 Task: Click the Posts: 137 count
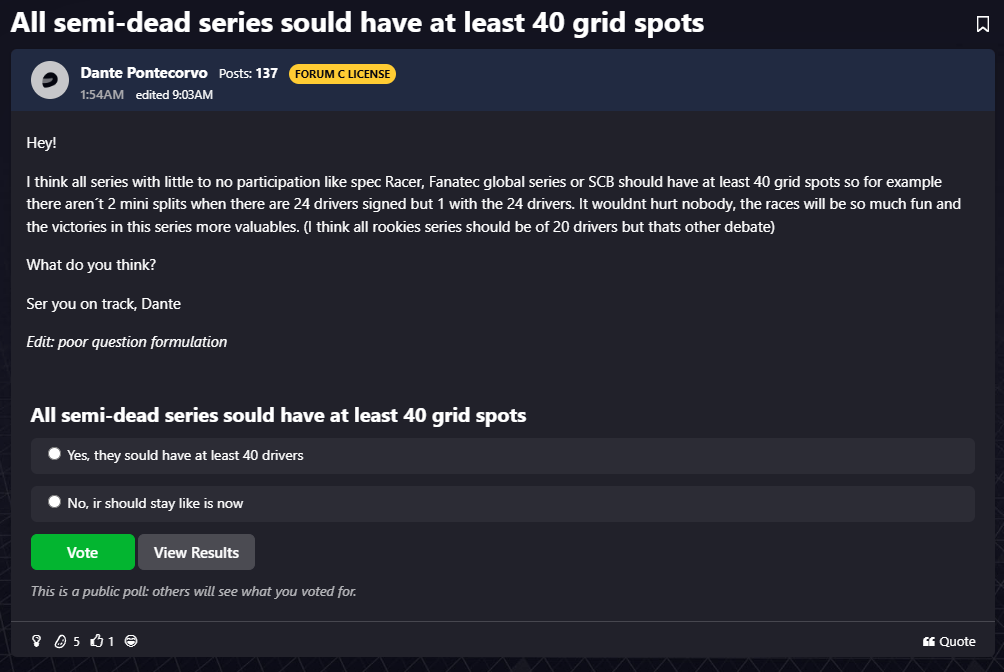coord(248,74)
